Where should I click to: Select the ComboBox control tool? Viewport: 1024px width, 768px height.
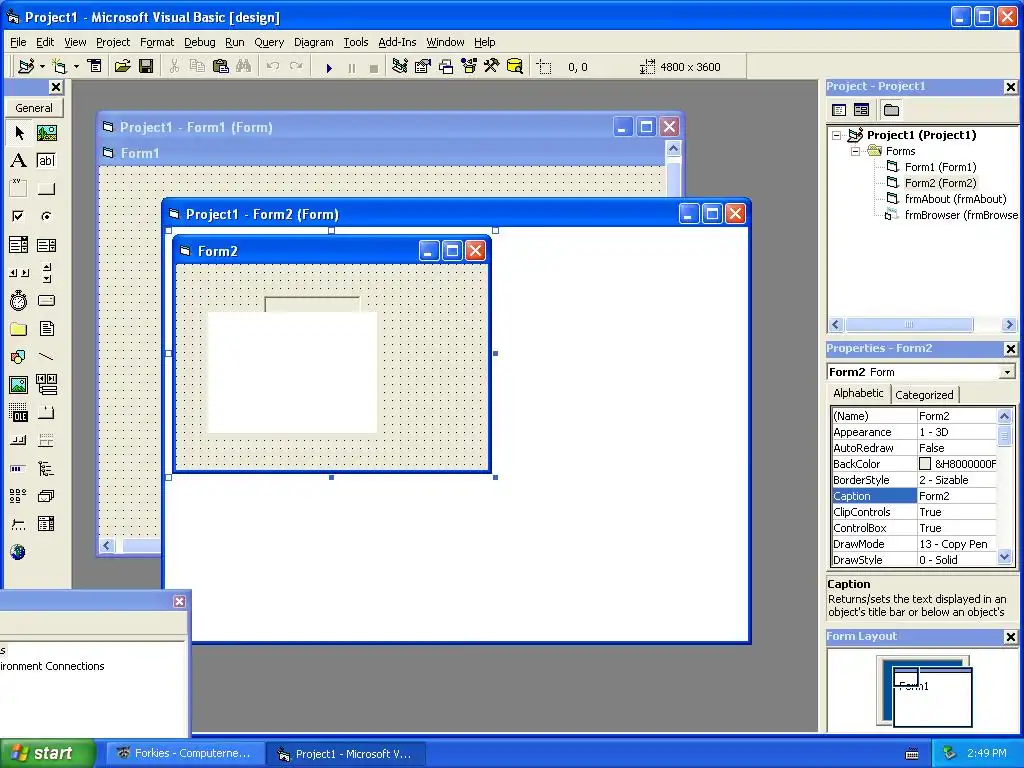pyautogui.click(x=19, y=245)
